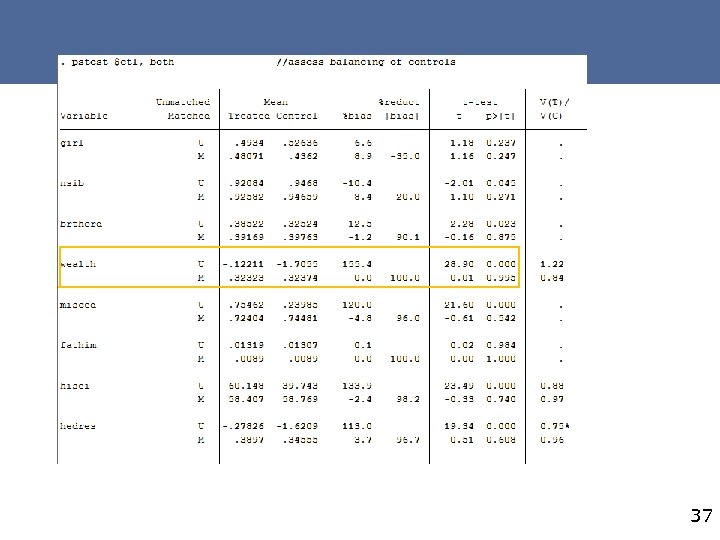Click the 'V(T)/V(C)' column header
720x540 pixels.
point(553,108)
